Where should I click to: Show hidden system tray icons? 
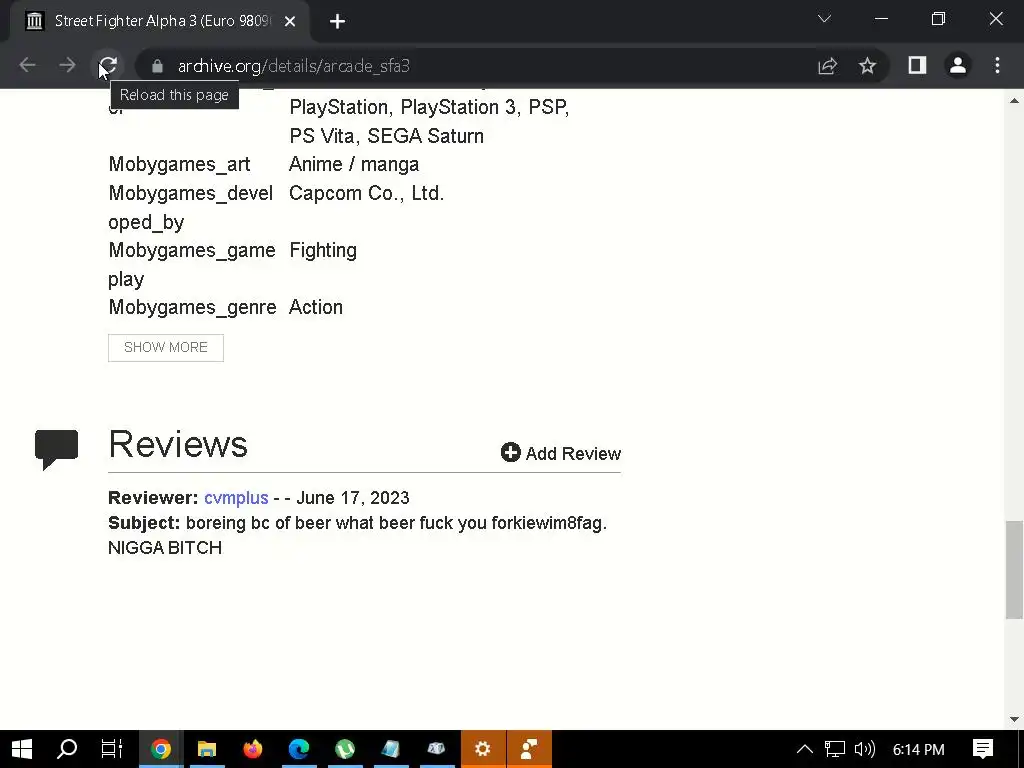click(805, 749)
